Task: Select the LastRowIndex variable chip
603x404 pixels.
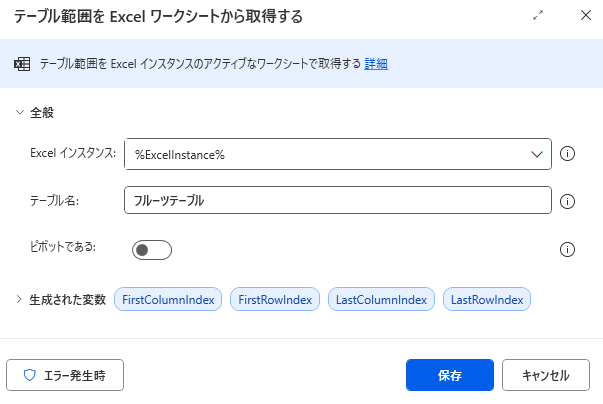Action: tap(488, 299)
